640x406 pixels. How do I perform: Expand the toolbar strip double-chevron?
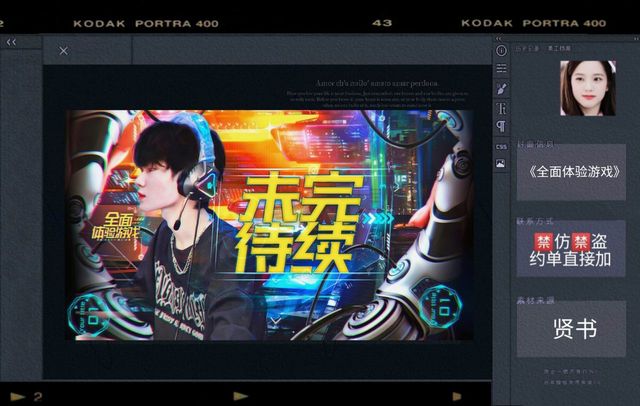tap(501, 40)
